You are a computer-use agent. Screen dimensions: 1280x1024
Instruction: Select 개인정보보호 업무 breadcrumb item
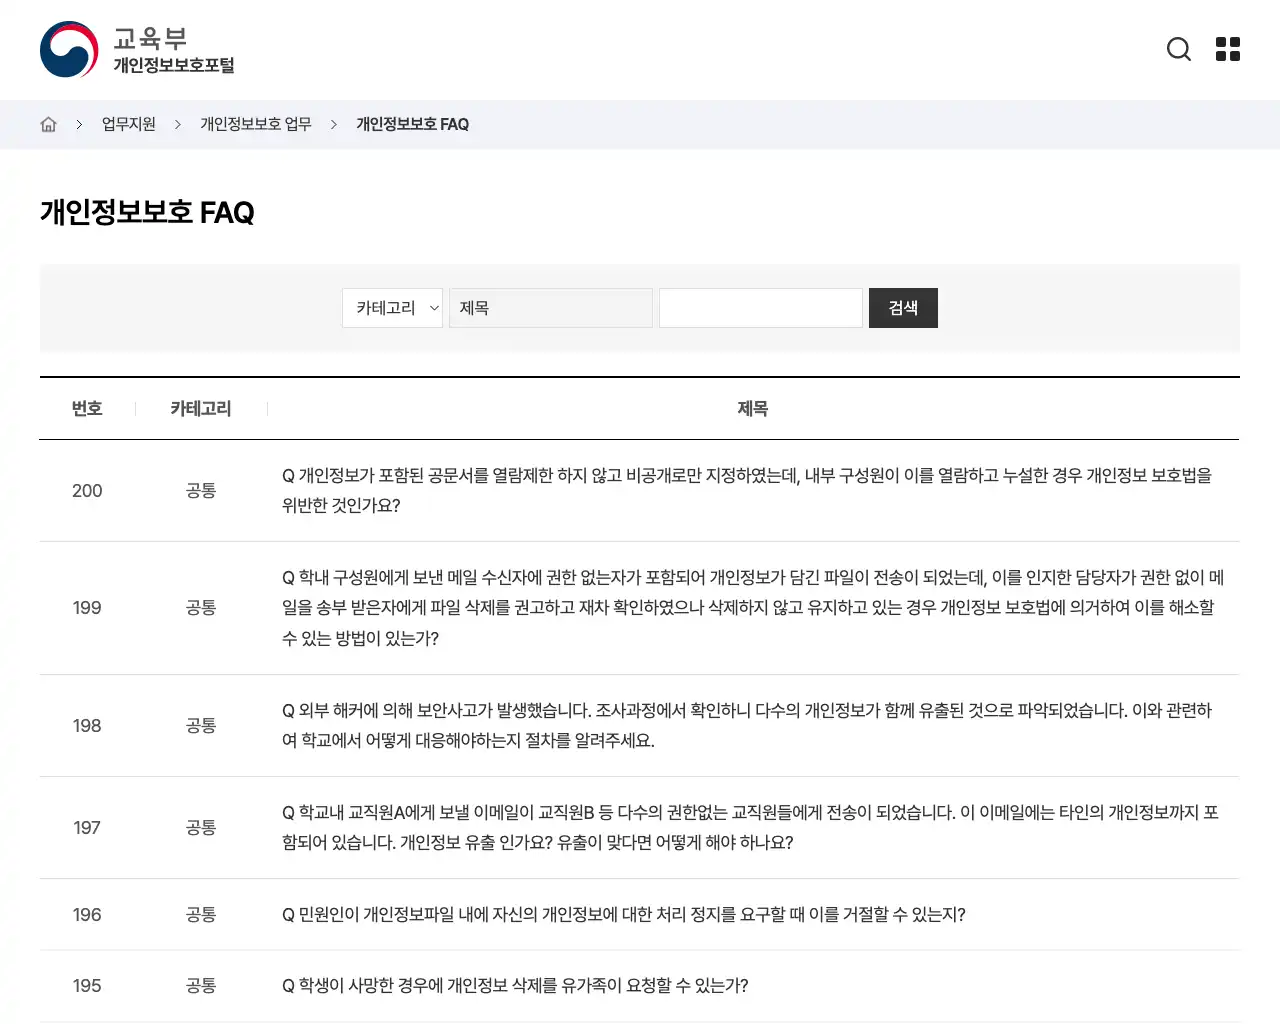point(256,124)
